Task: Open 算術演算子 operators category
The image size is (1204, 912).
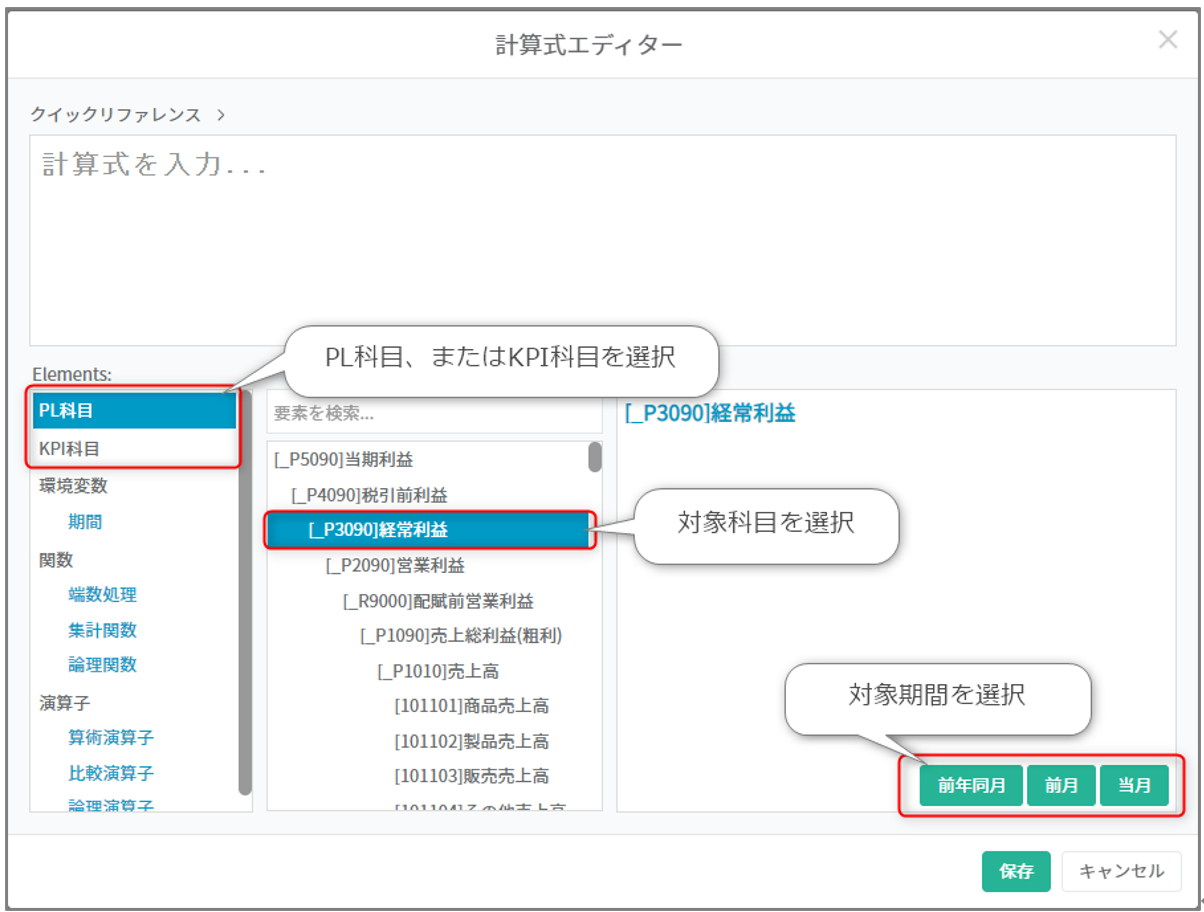Action: 110,738
